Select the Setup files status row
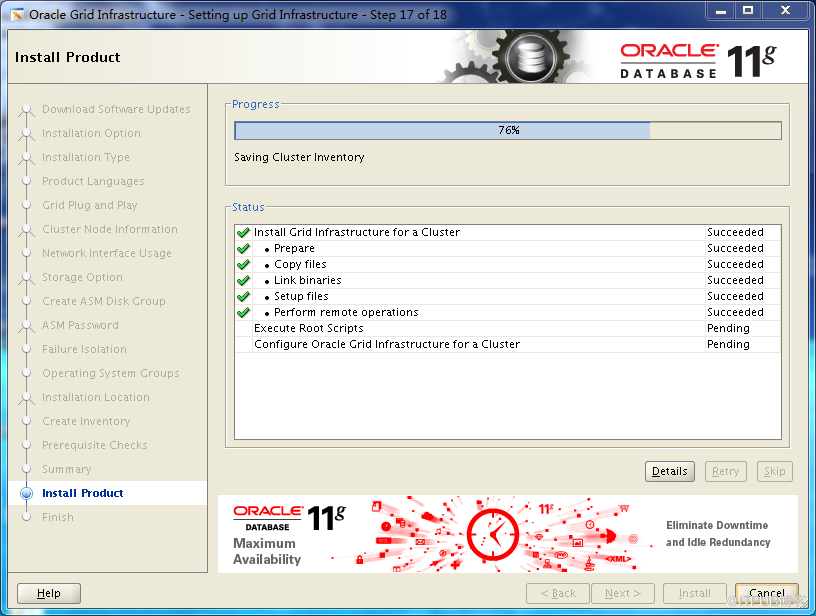 tap(508, 297)
